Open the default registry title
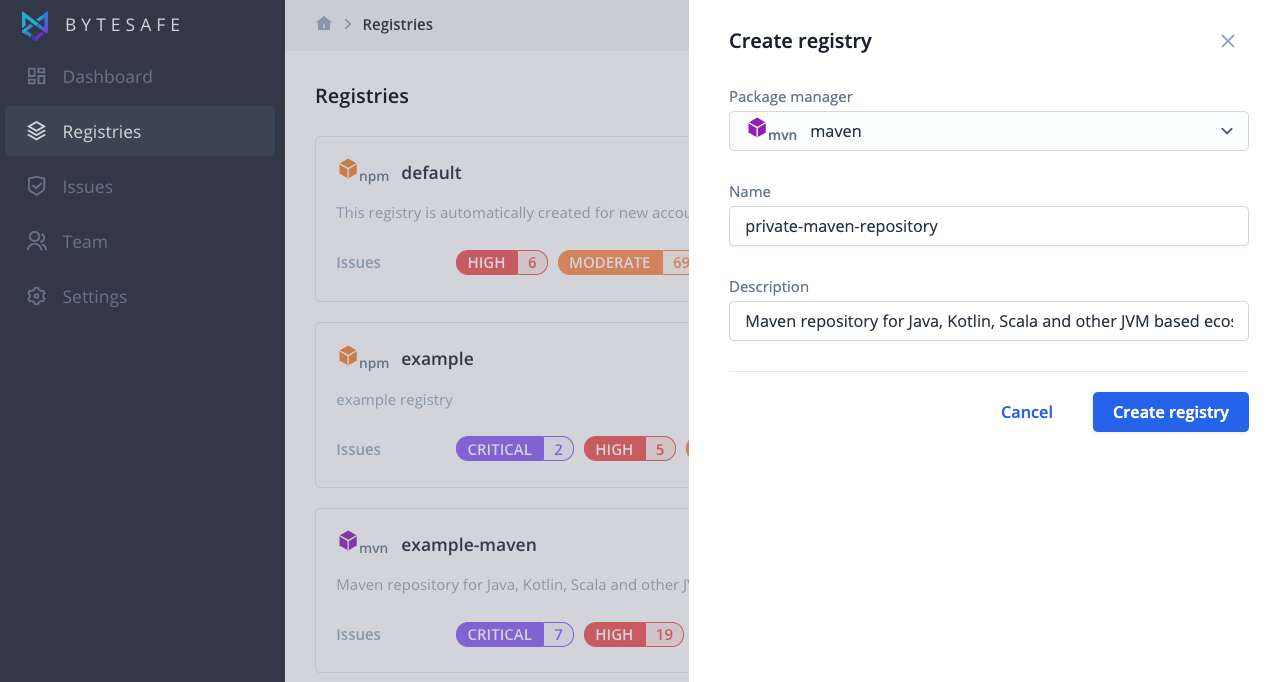 pos(431,172)
